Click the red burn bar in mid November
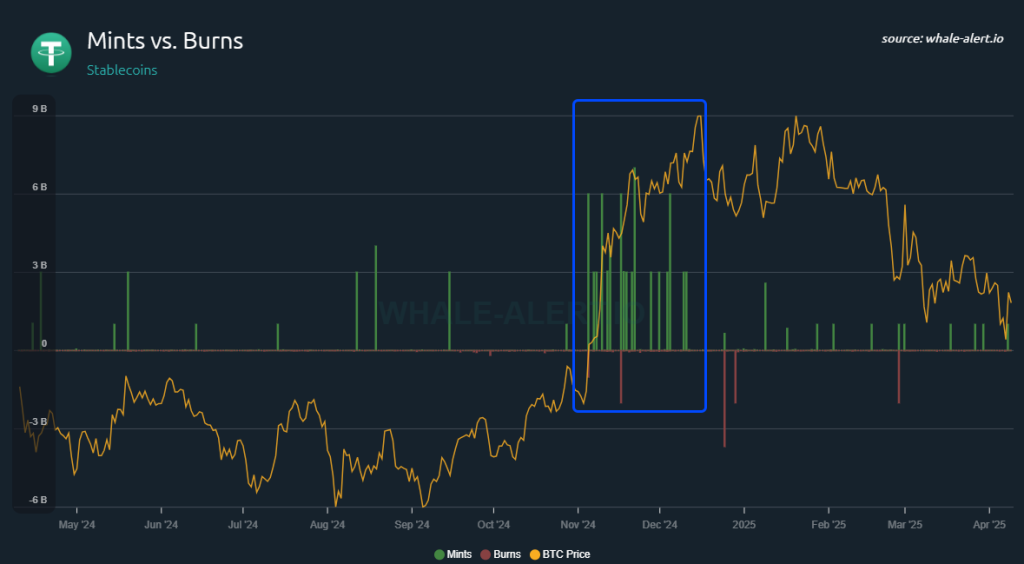 coord(621,377)
